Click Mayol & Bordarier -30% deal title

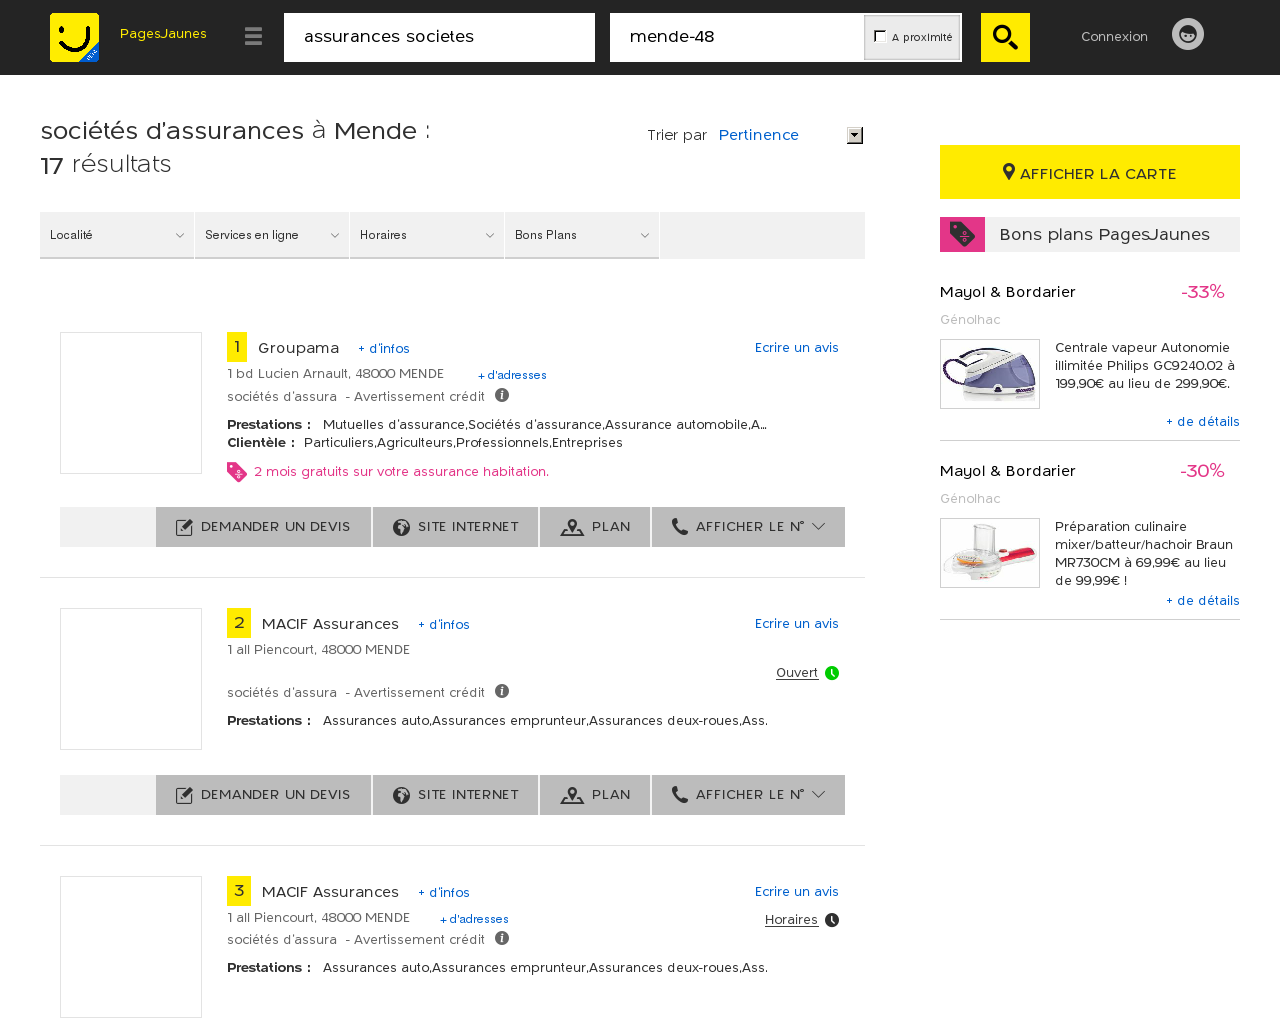[1008, 471]
